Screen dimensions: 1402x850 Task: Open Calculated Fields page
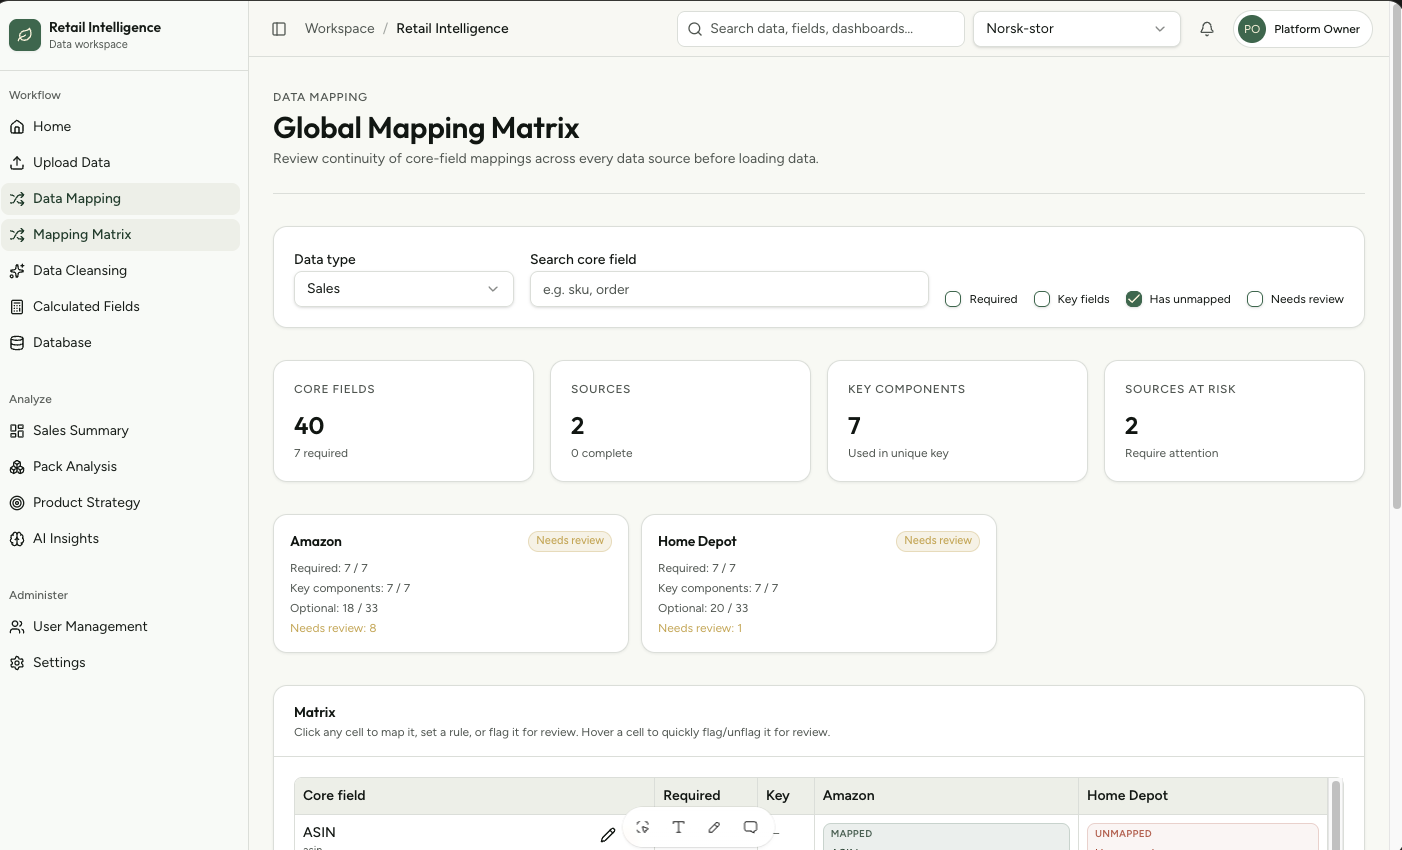pos(120,307)
